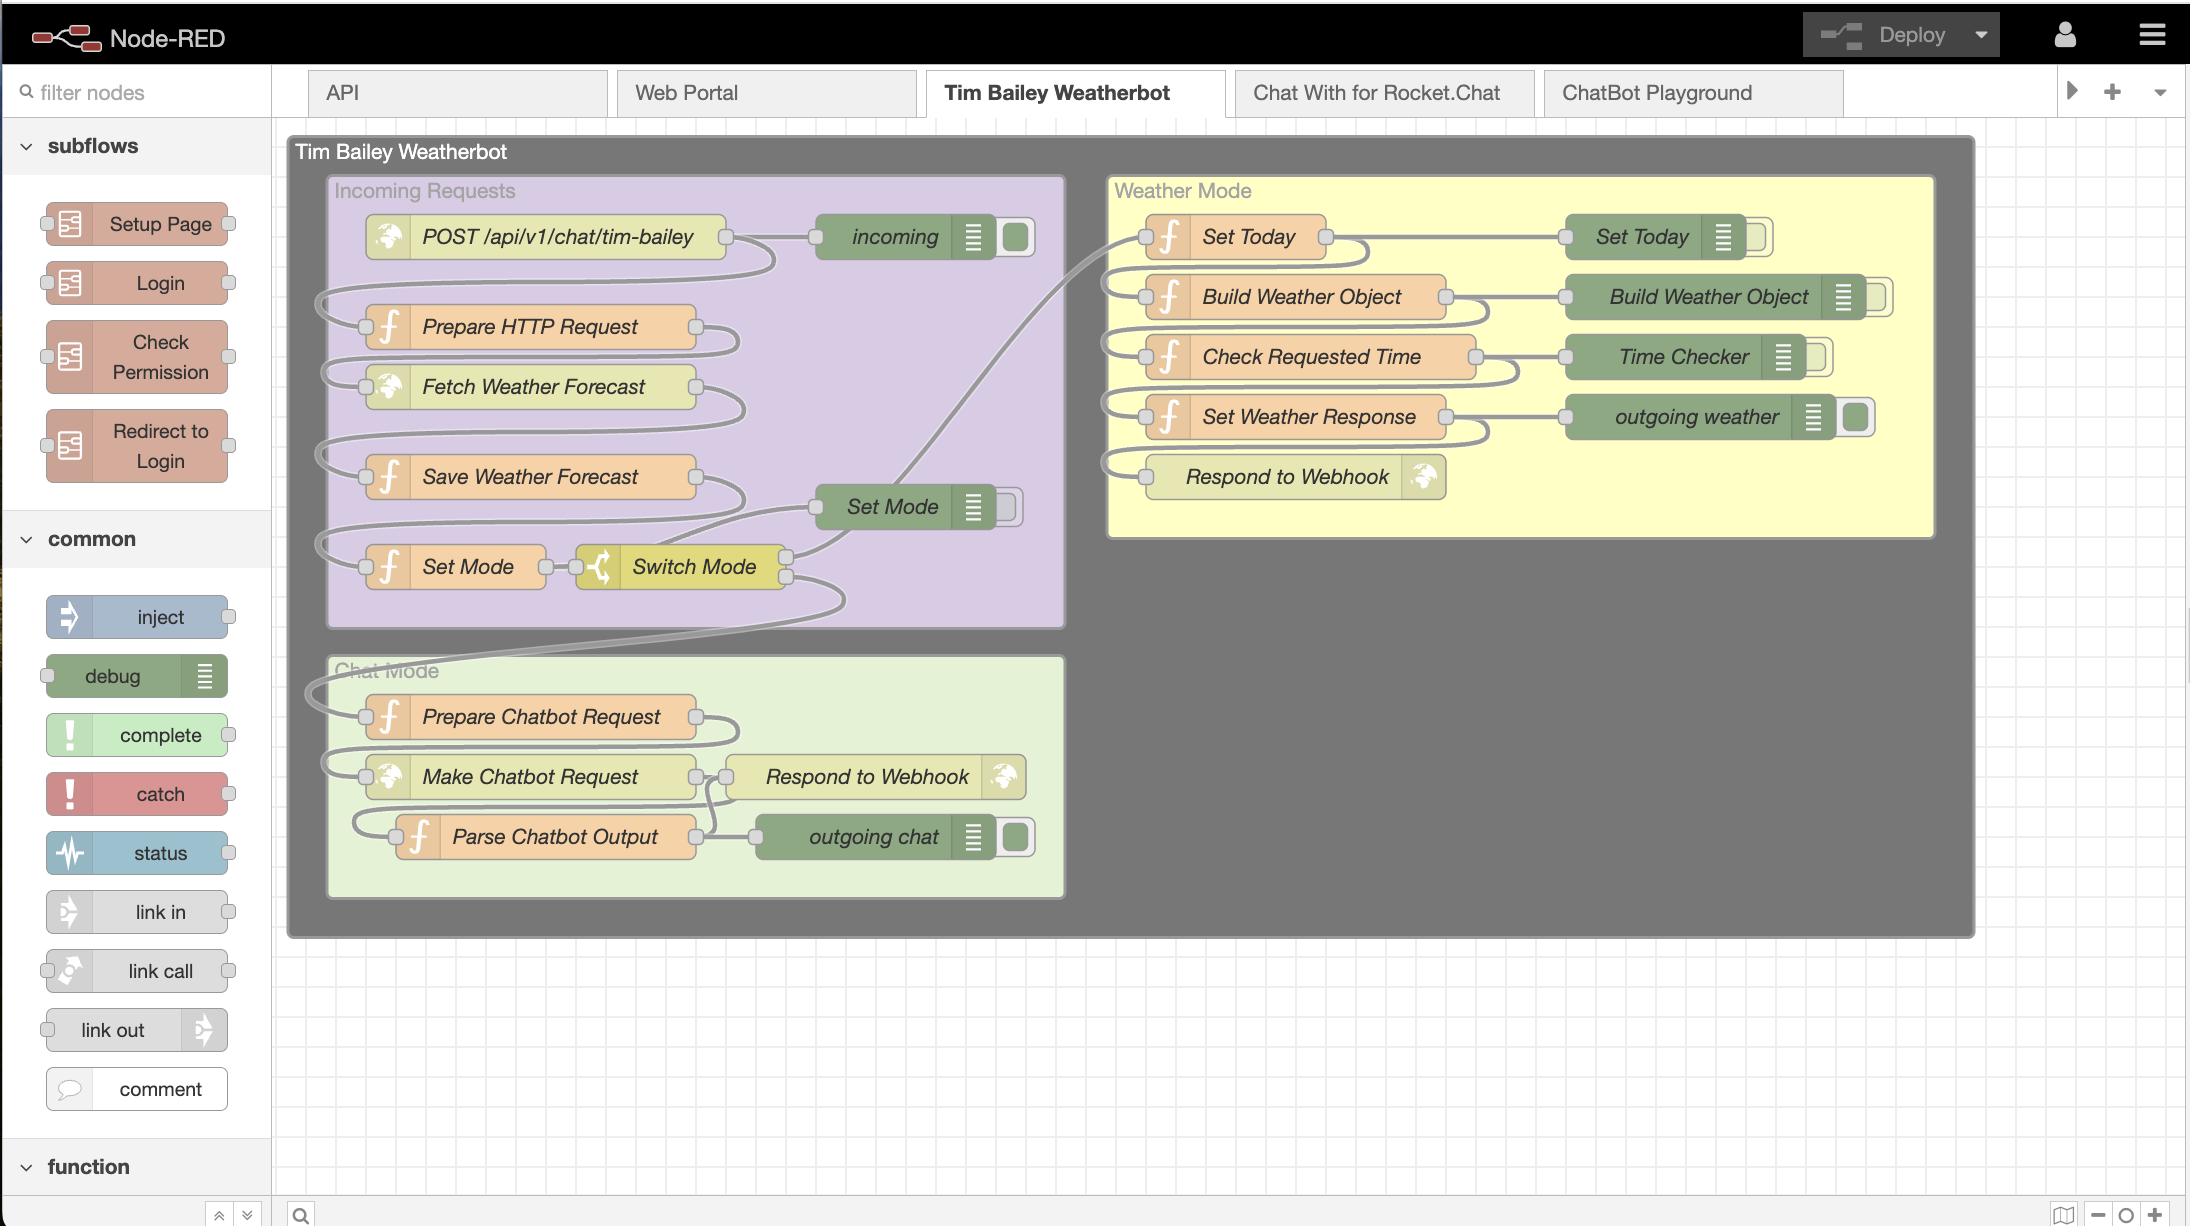Select the link in palette node
Image resolution: width=2190 pixels, height=1226 pixels.
pyautogui.click(x=137, y=912)
